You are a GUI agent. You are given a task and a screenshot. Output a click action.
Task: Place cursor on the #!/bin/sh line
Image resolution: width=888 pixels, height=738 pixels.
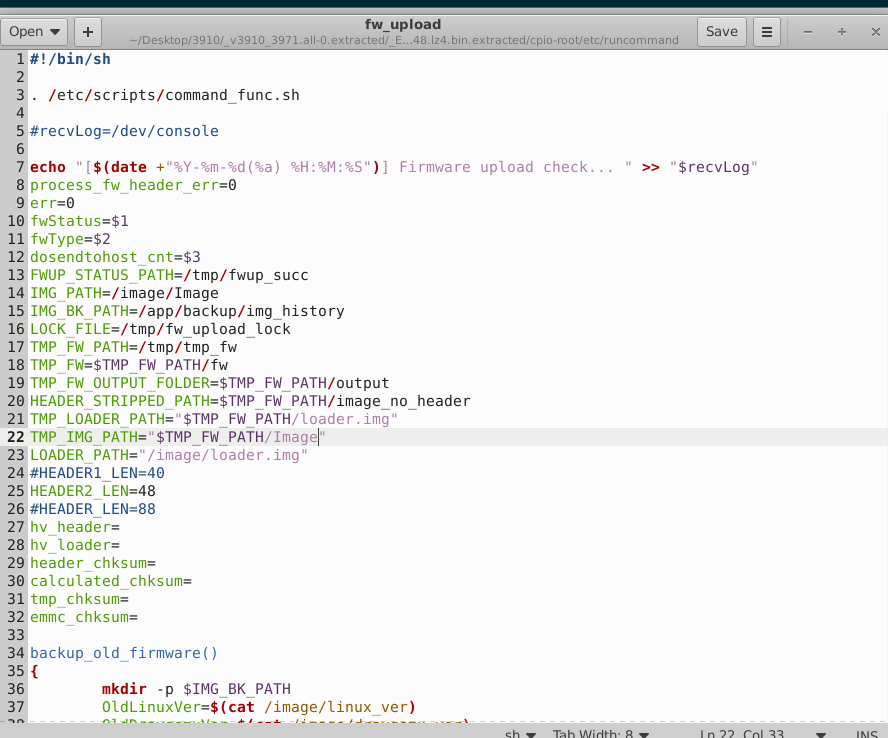coord(70,59)
